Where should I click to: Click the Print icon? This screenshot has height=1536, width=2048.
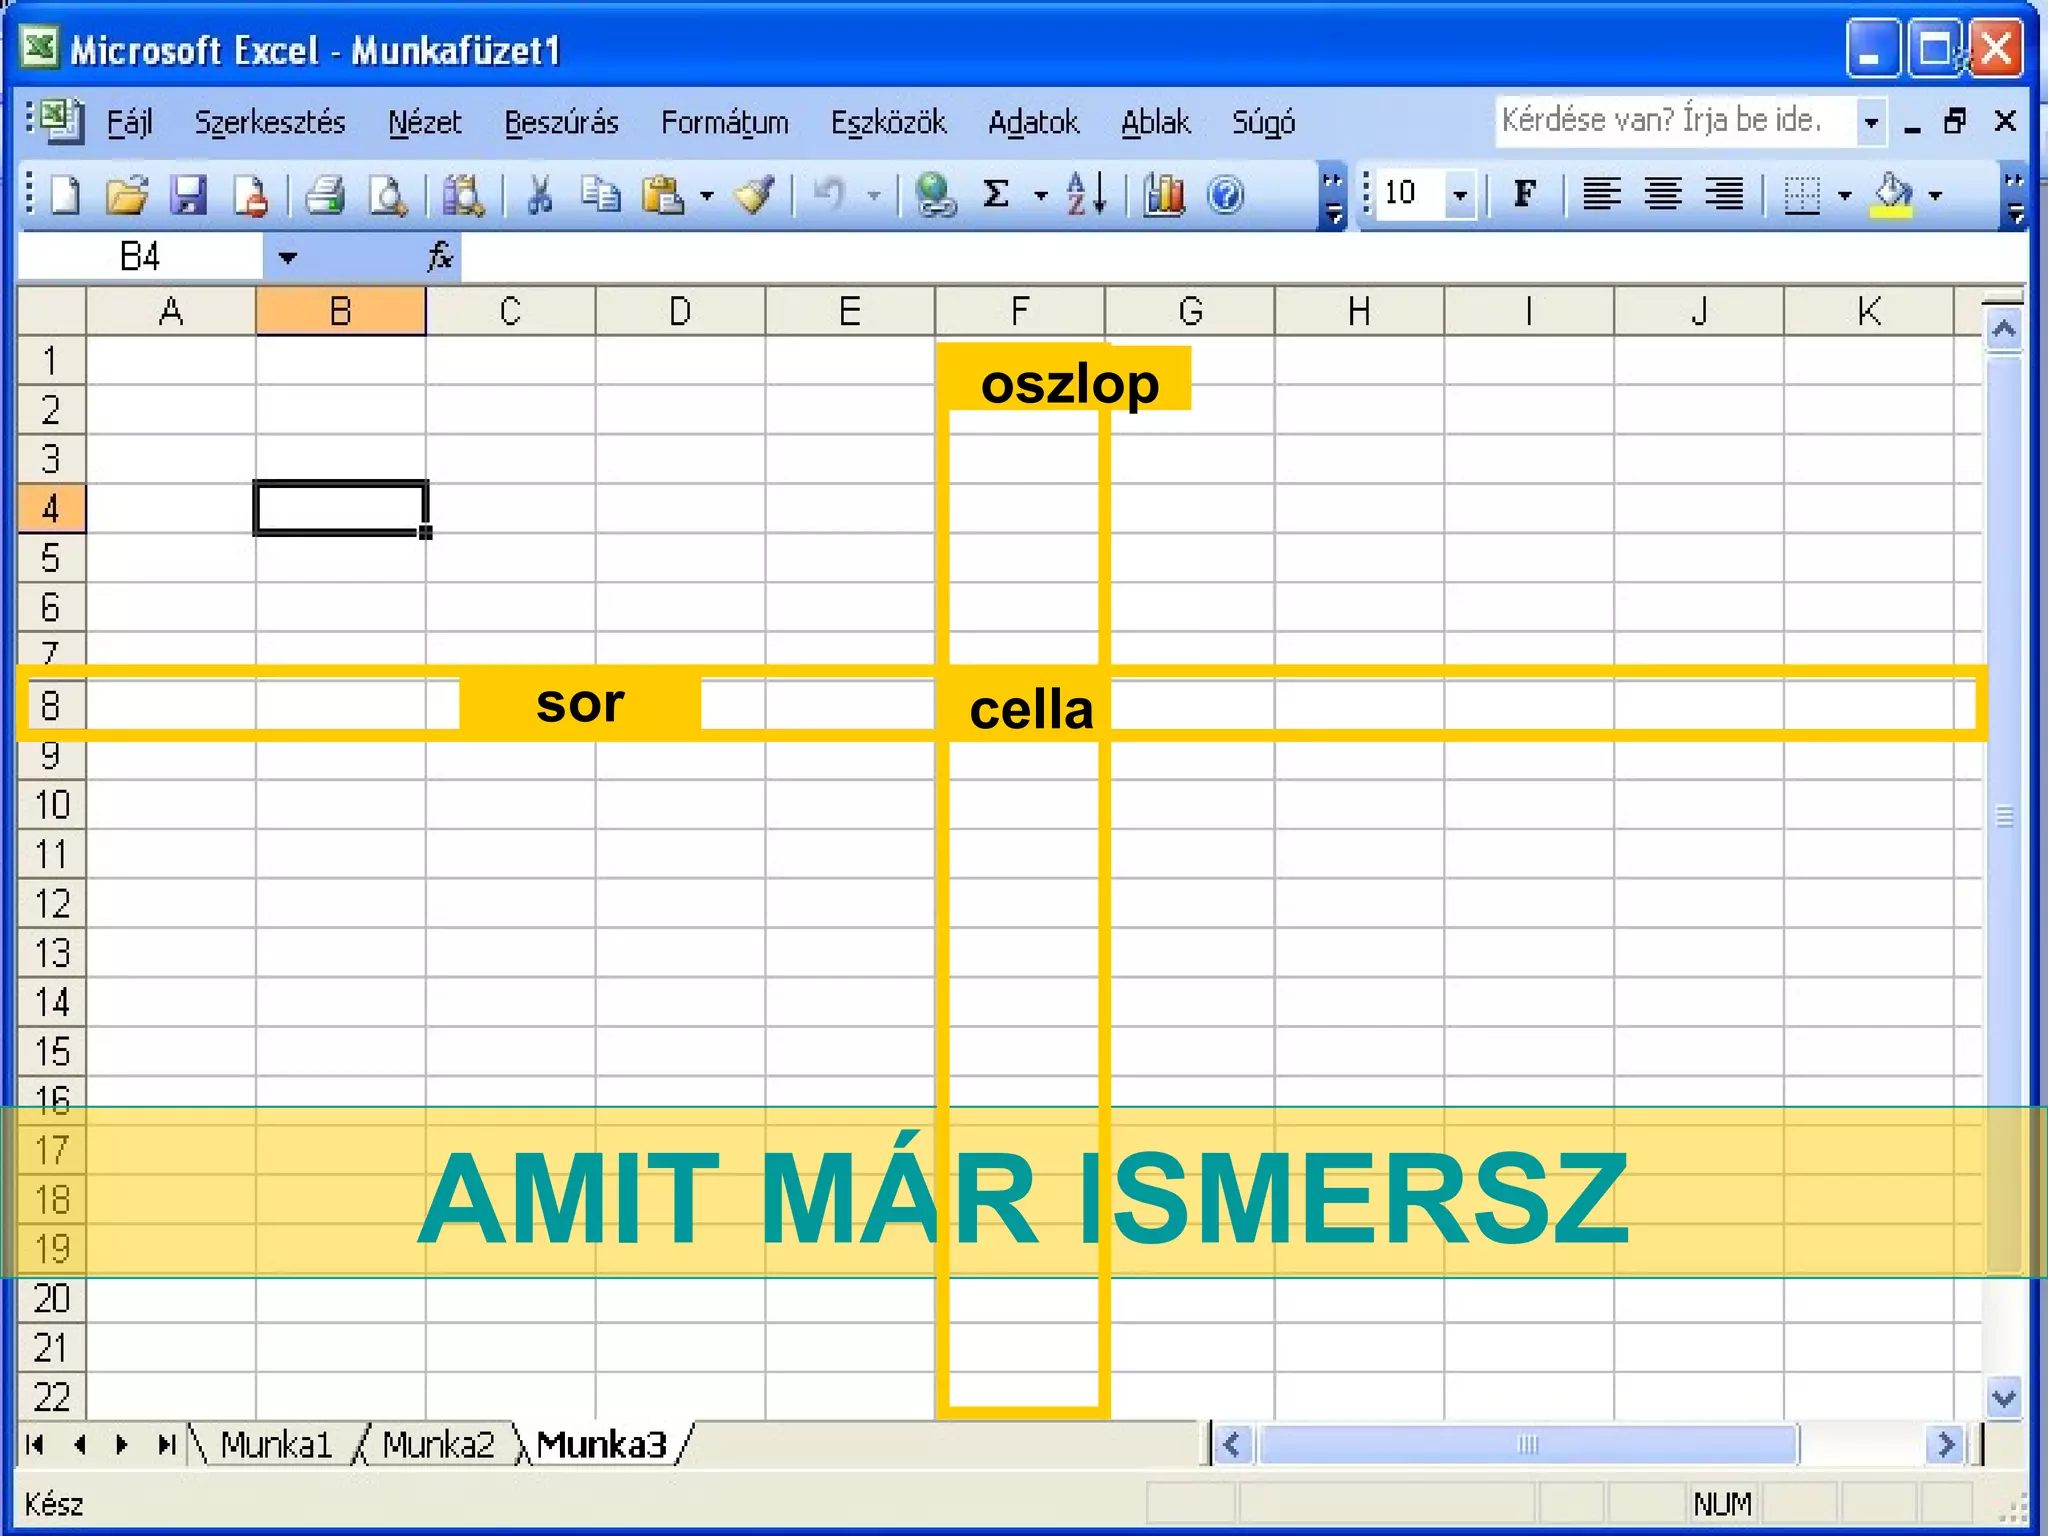[x=325, y=194]
